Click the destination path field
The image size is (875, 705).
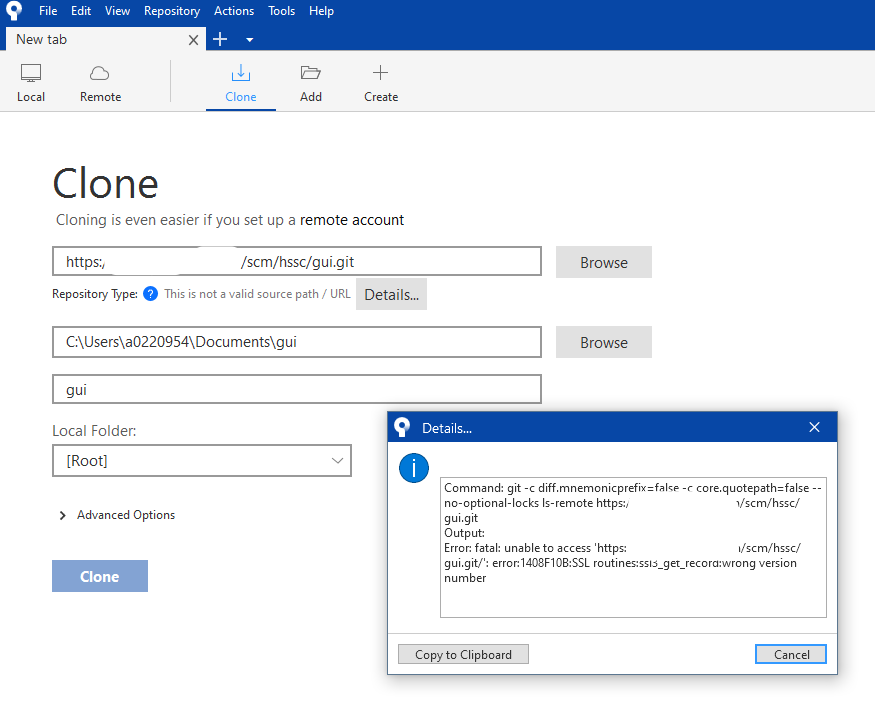297,342
